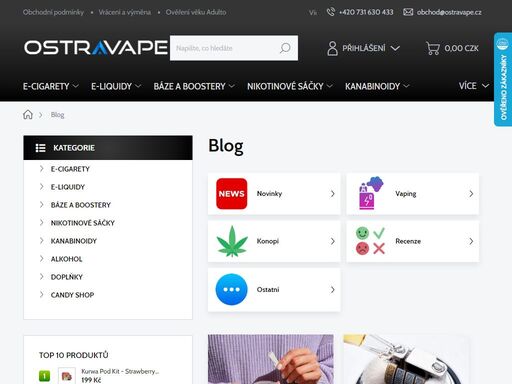Open the Novinky blog category
The width and height of the screenshot is (512, 384).
(274, 194)
